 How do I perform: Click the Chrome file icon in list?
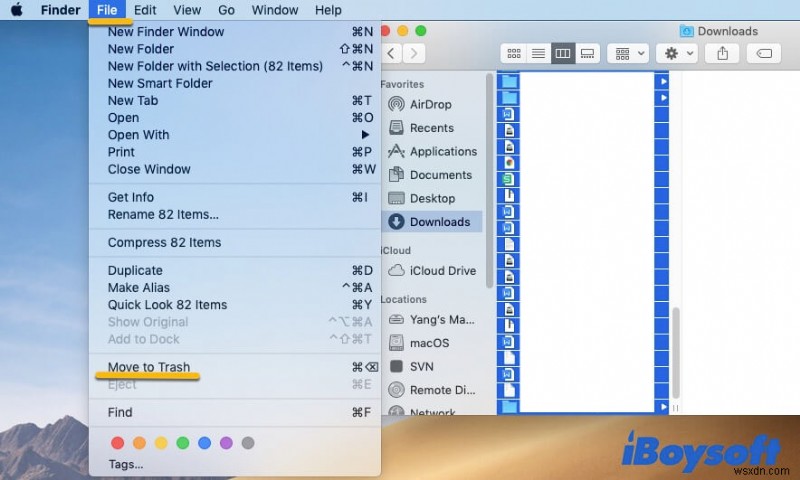[509, 163]
